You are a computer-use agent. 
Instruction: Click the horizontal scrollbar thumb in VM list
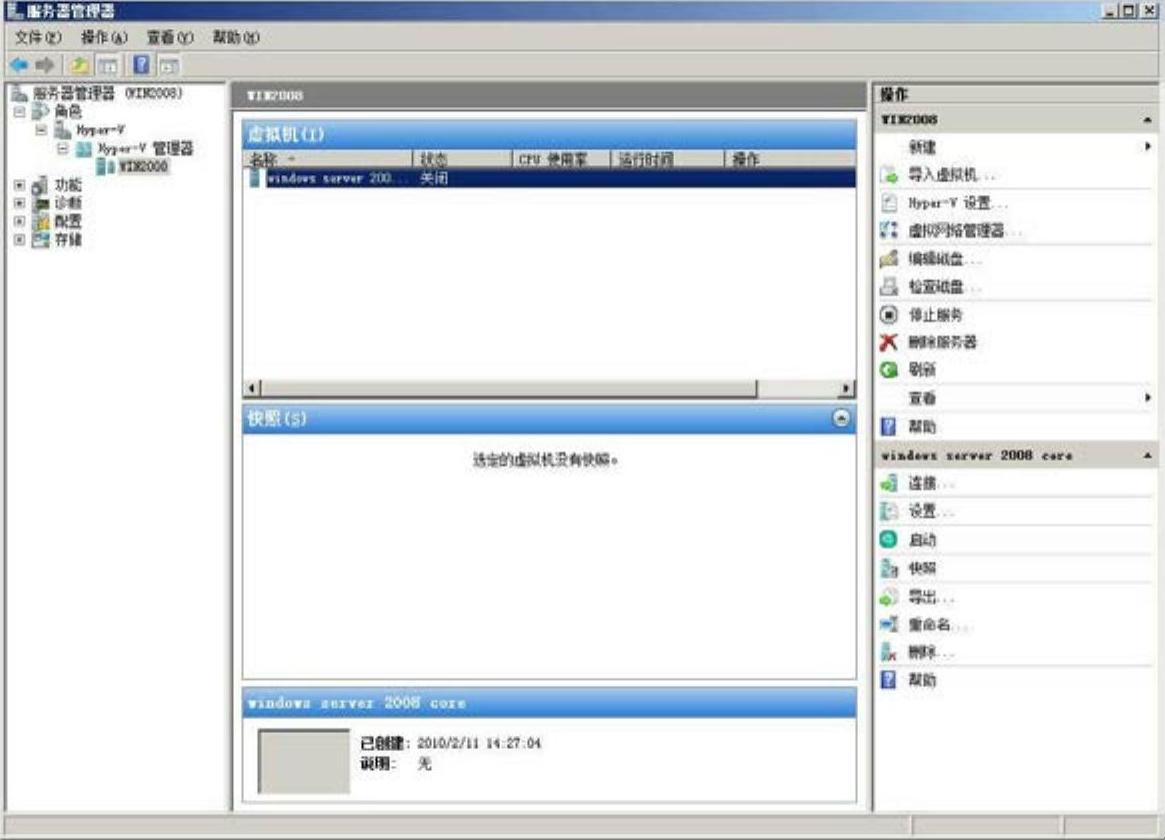pos(509,388)
